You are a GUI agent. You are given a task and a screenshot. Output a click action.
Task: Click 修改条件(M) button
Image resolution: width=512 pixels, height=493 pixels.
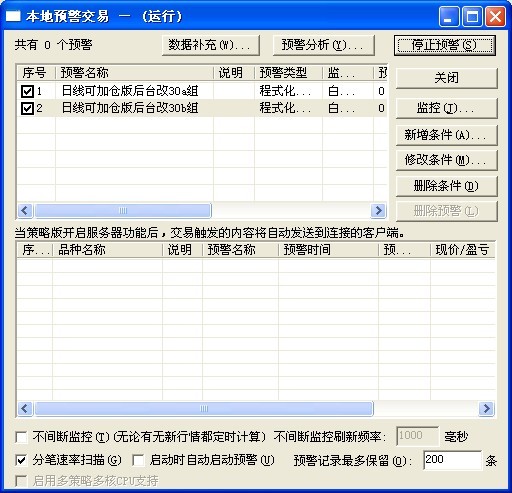point(446,160)
